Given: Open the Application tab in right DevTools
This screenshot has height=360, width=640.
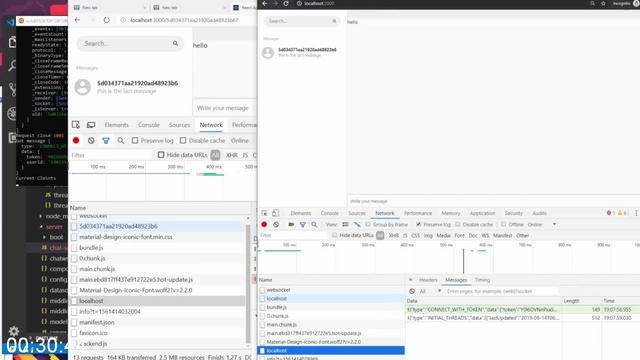Looking at the screenshot, I should point(482,213).
